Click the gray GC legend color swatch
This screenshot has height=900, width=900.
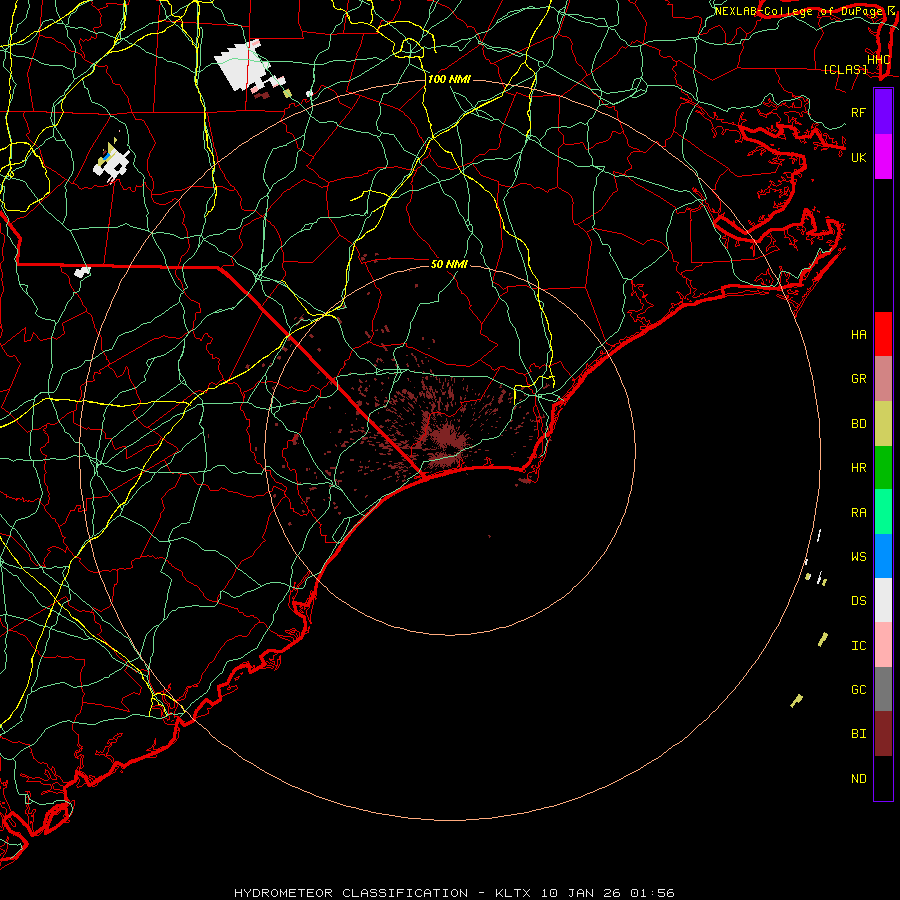[883, 689]
